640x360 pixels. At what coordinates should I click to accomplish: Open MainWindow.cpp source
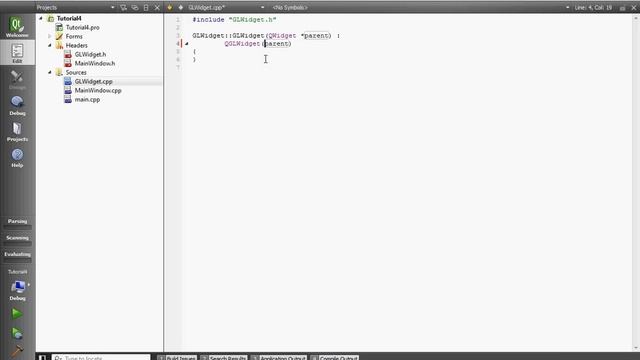pos(98,91)
